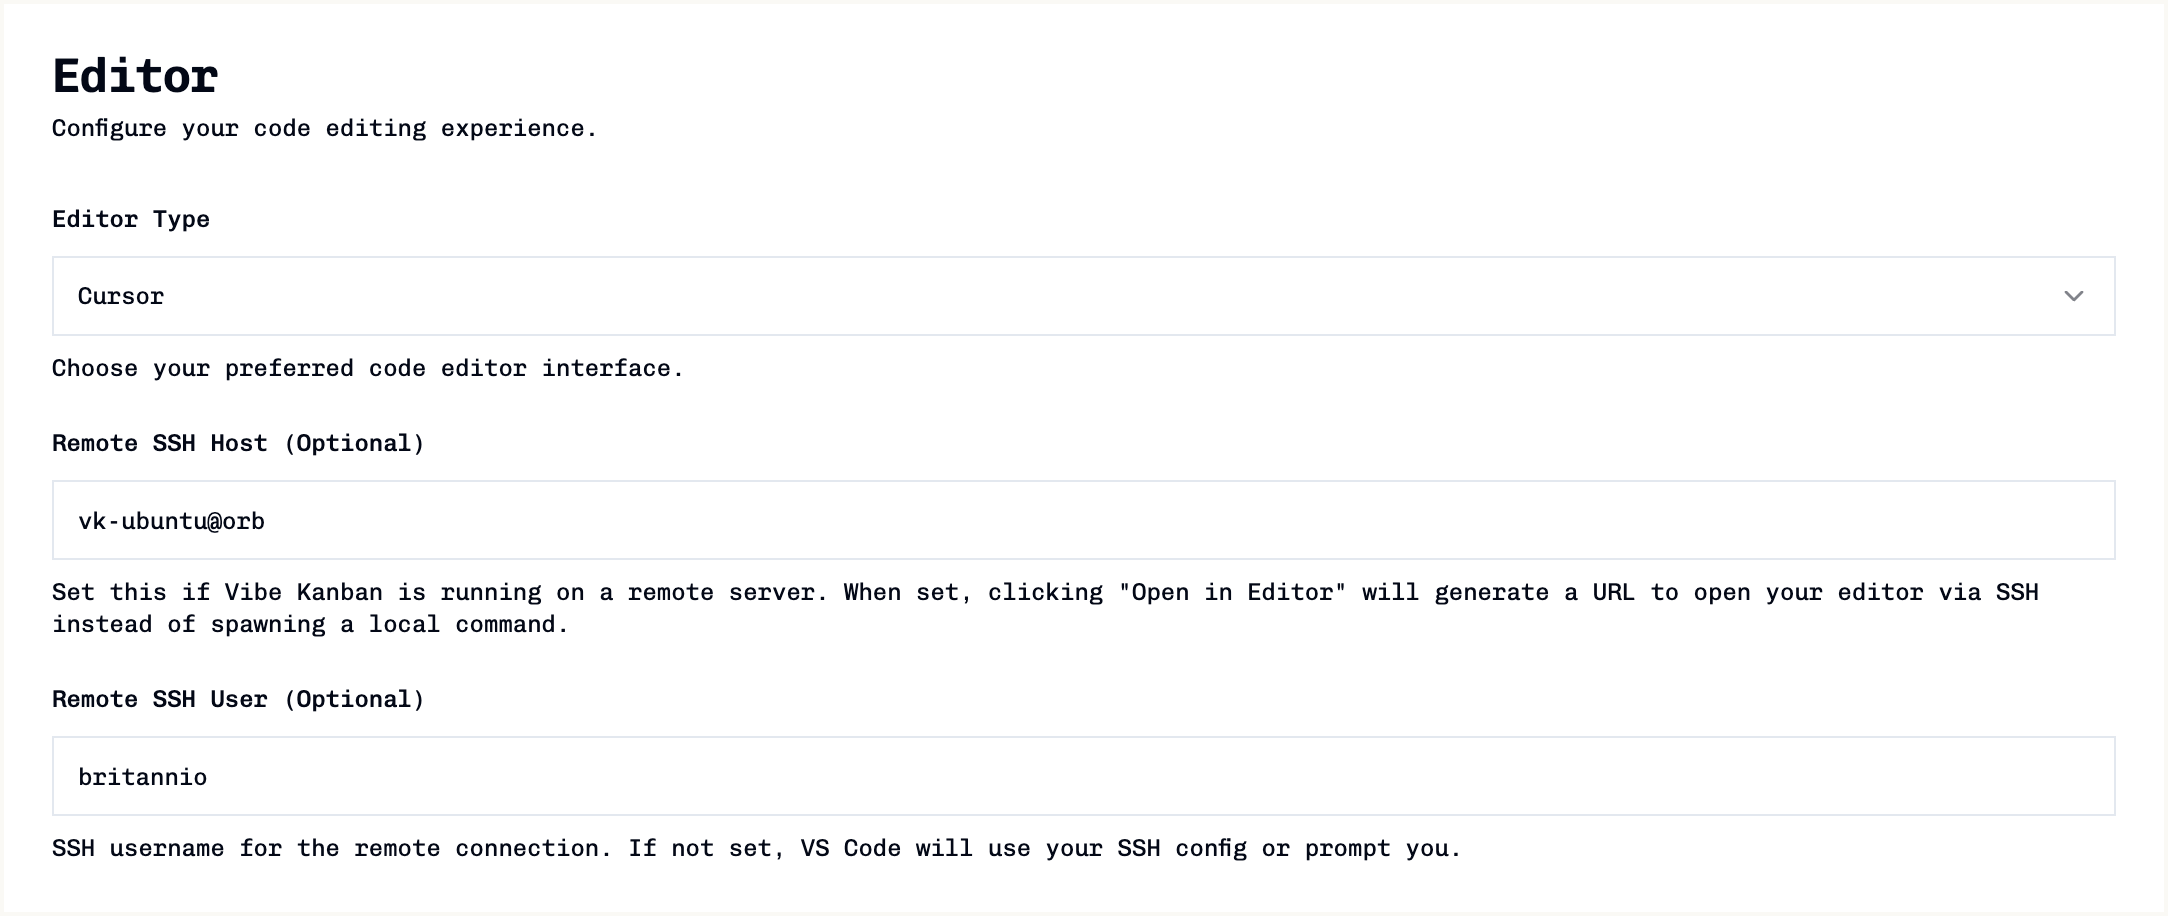Click inside the Remote SSH User field
2168x916 pixels.
pyautogui.click(x=1083, y=776)
